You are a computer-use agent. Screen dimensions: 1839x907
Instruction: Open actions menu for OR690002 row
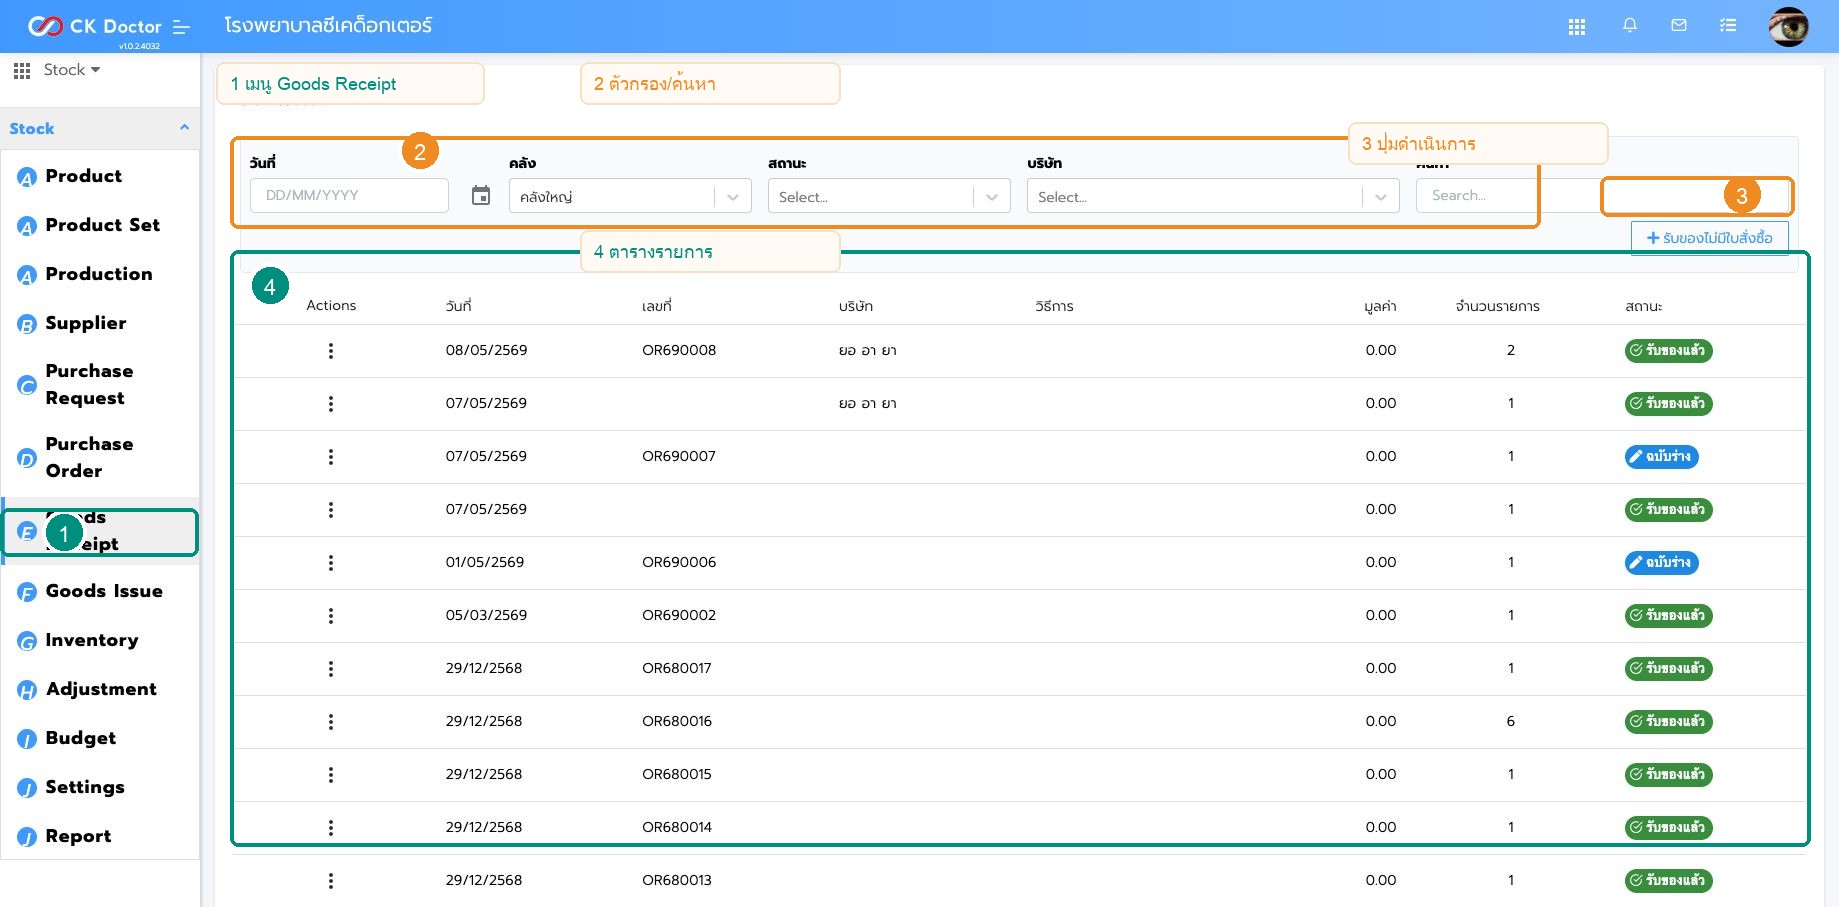pos(331,616)
